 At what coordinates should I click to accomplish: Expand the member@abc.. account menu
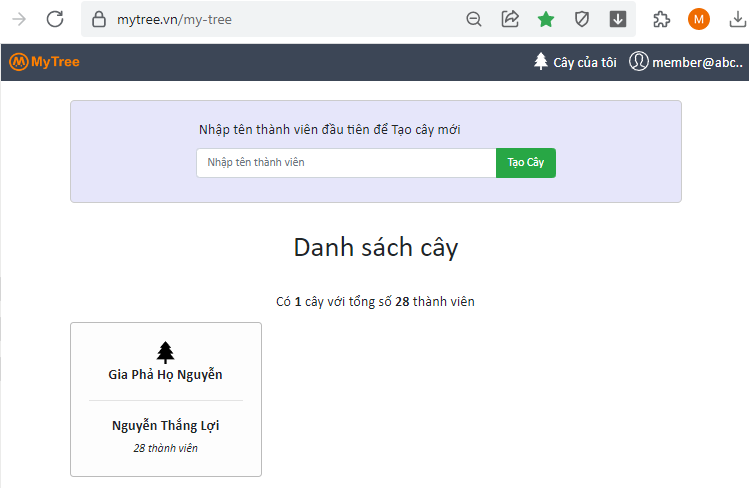pos(686,62)
